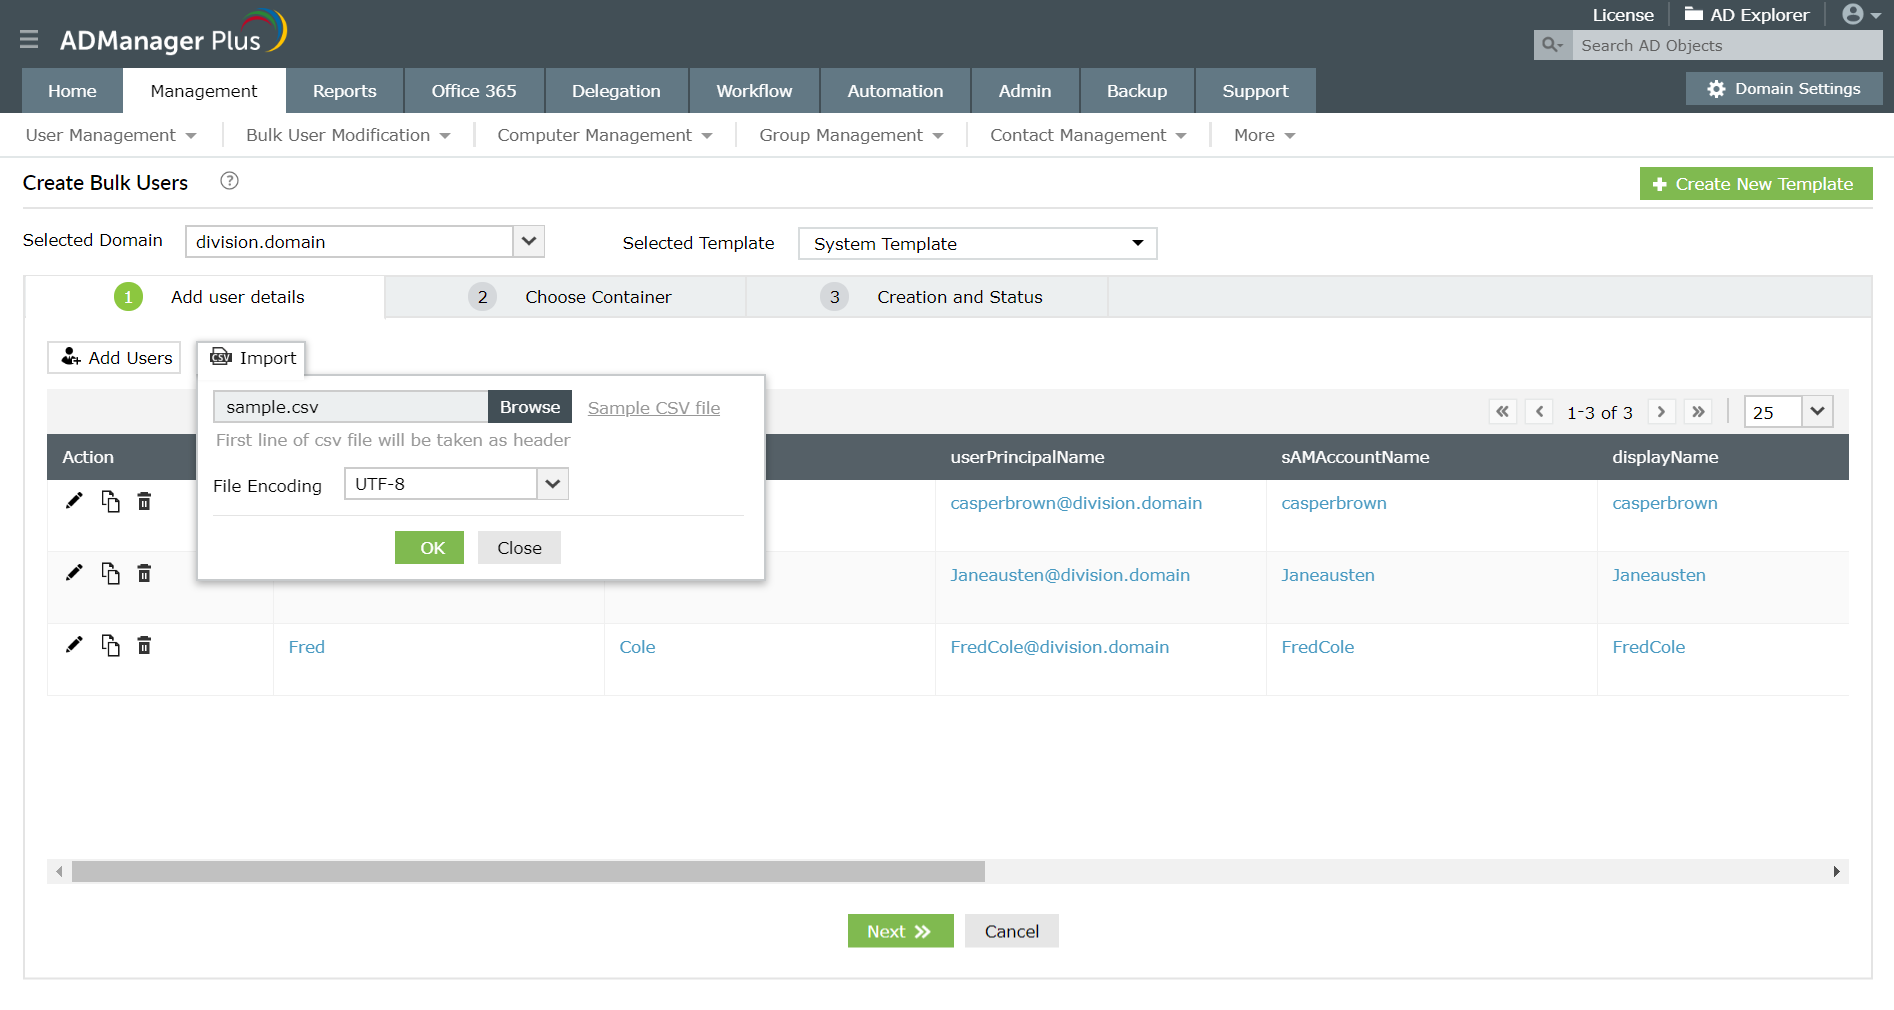
Task: Open Domain Settings
Action: click(1783, 88)
